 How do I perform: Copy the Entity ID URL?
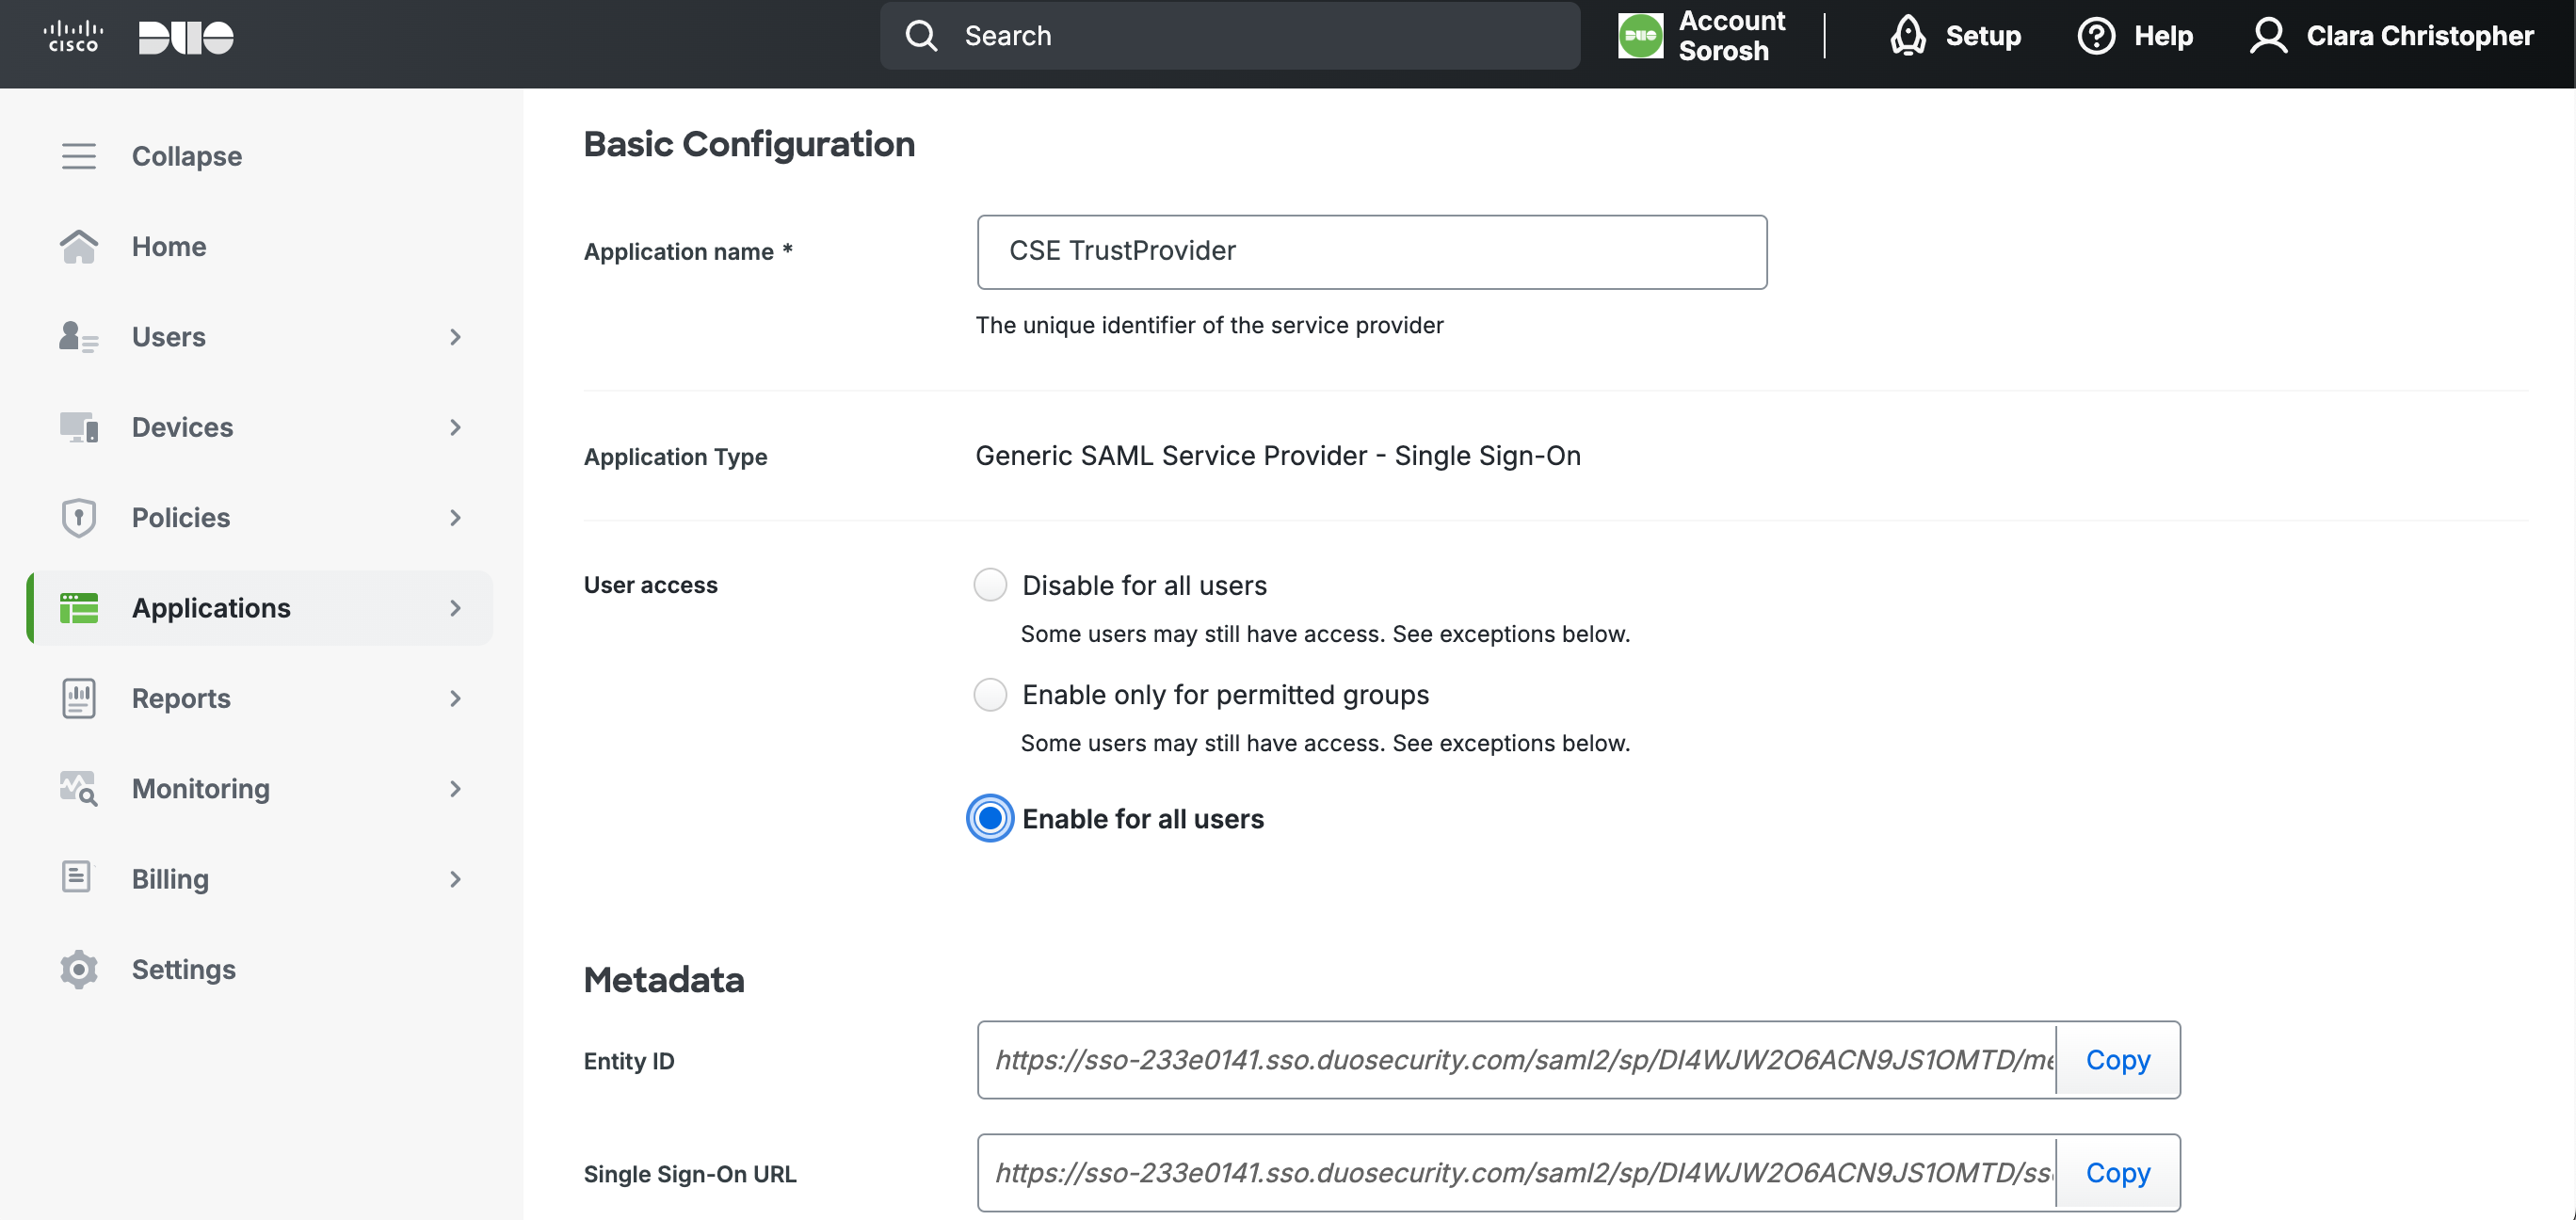2117,1059
